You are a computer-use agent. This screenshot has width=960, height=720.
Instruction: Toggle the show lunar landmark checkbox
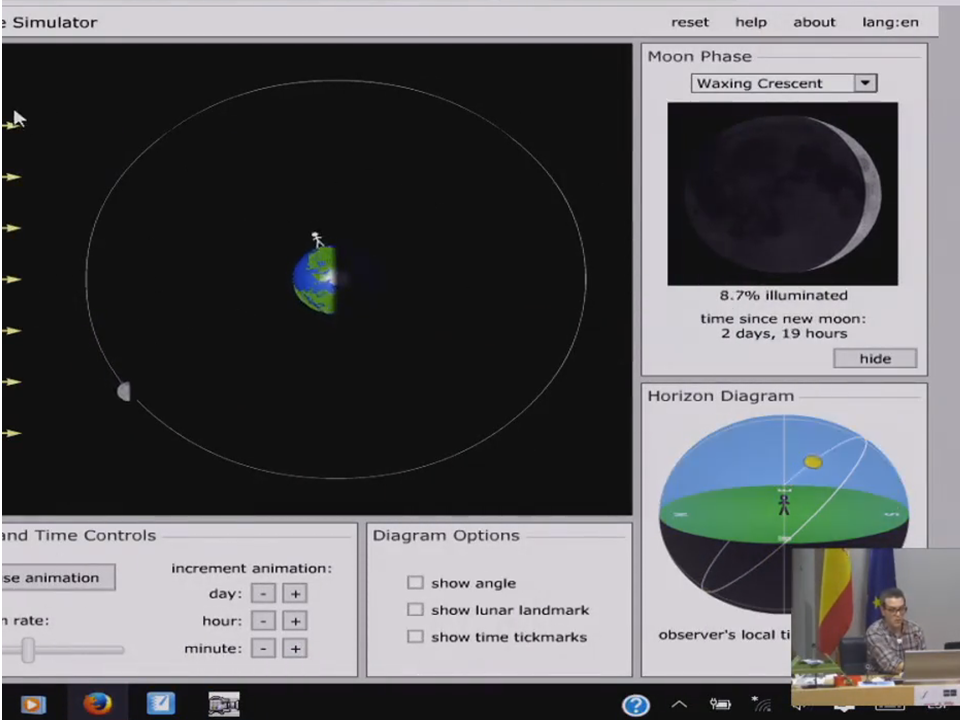(x=415, y=610)
